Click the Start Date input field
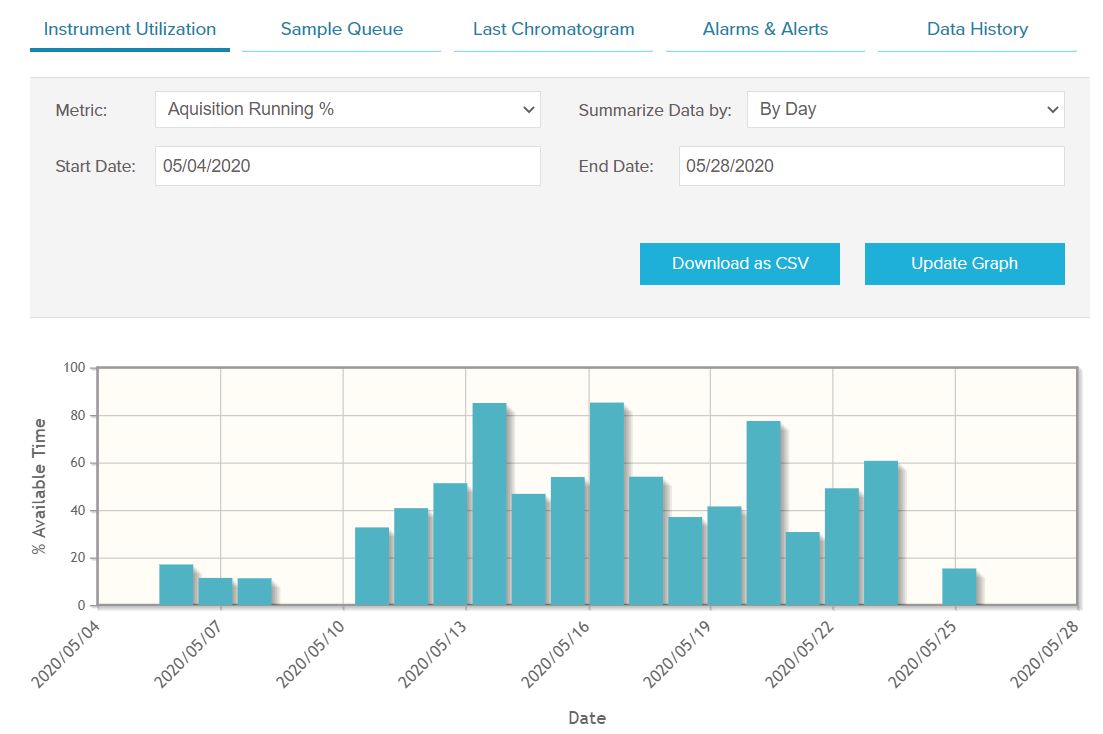 [x=347, y=166]
